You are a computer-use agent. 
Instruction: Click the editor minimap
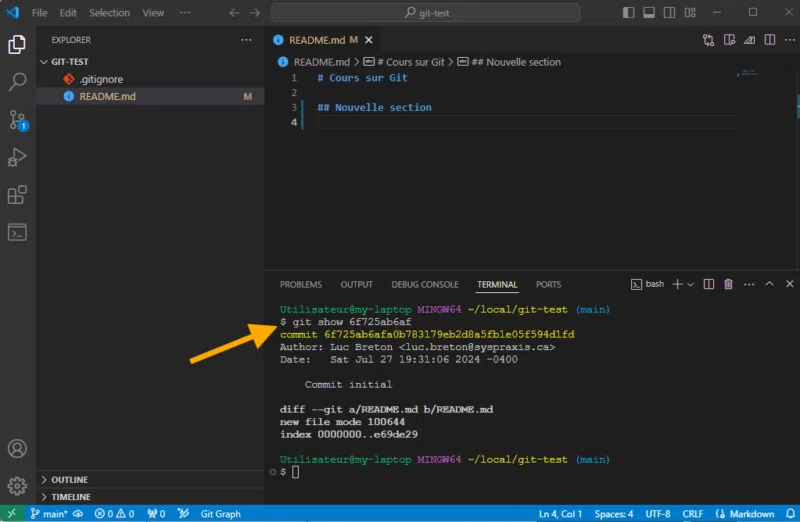[748, 74]
